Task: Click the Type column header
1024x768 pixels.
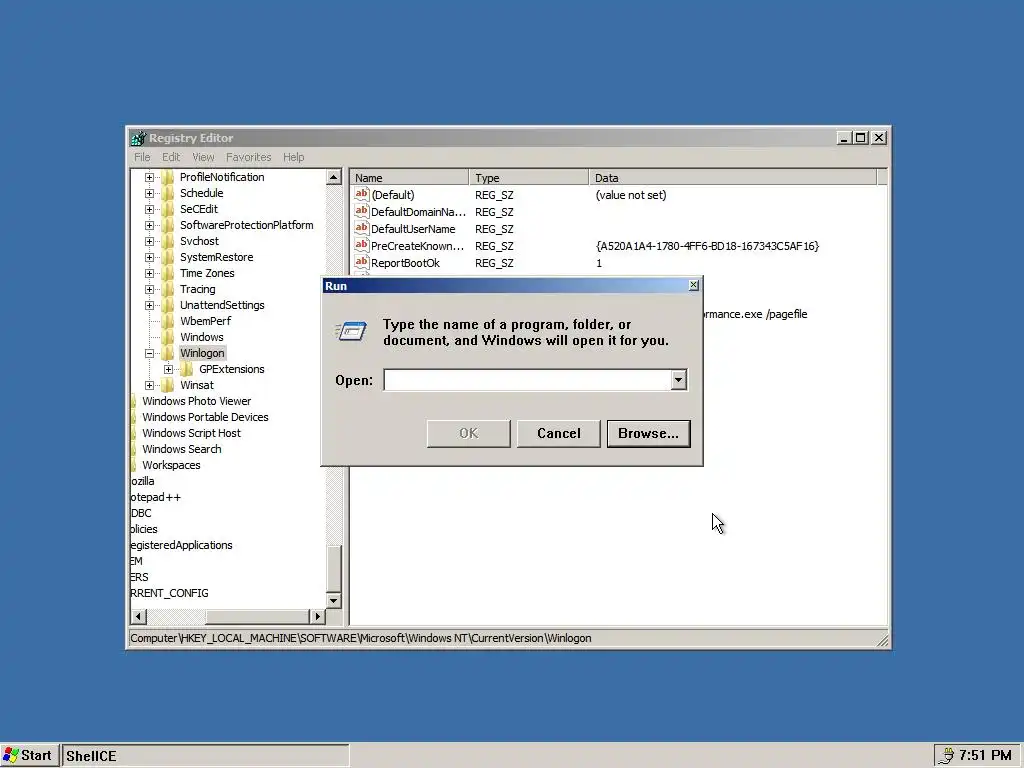Action: (x=529, y=178)
